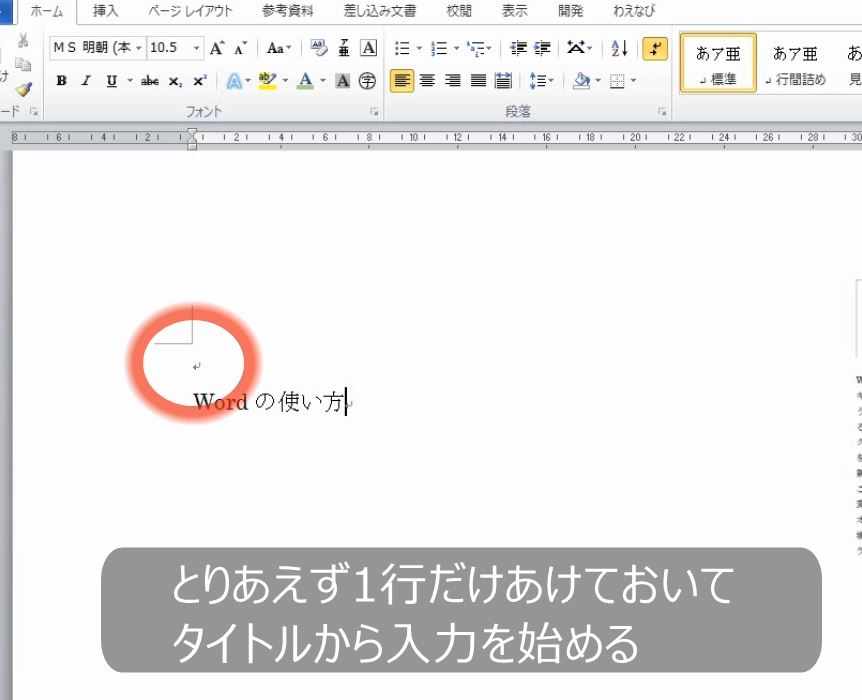862x700 pixels.
Task: Click the Character Border icon
Action: [368, 48]
